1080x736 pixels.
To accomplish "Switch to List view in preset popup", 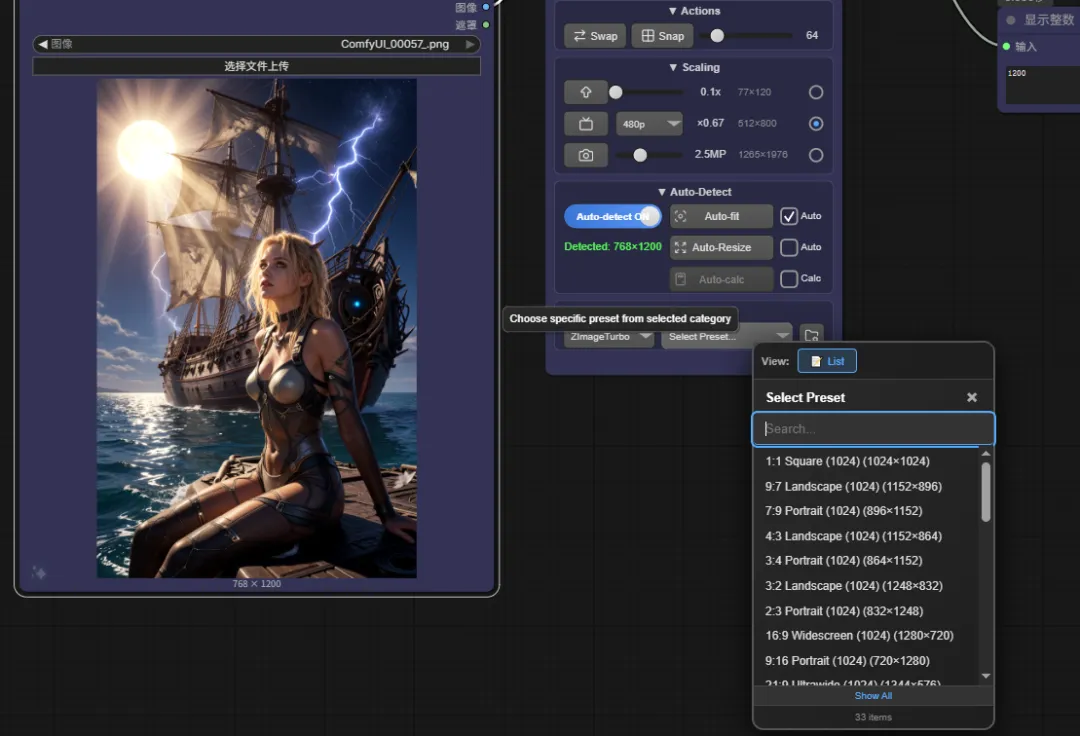I will 827,361.
